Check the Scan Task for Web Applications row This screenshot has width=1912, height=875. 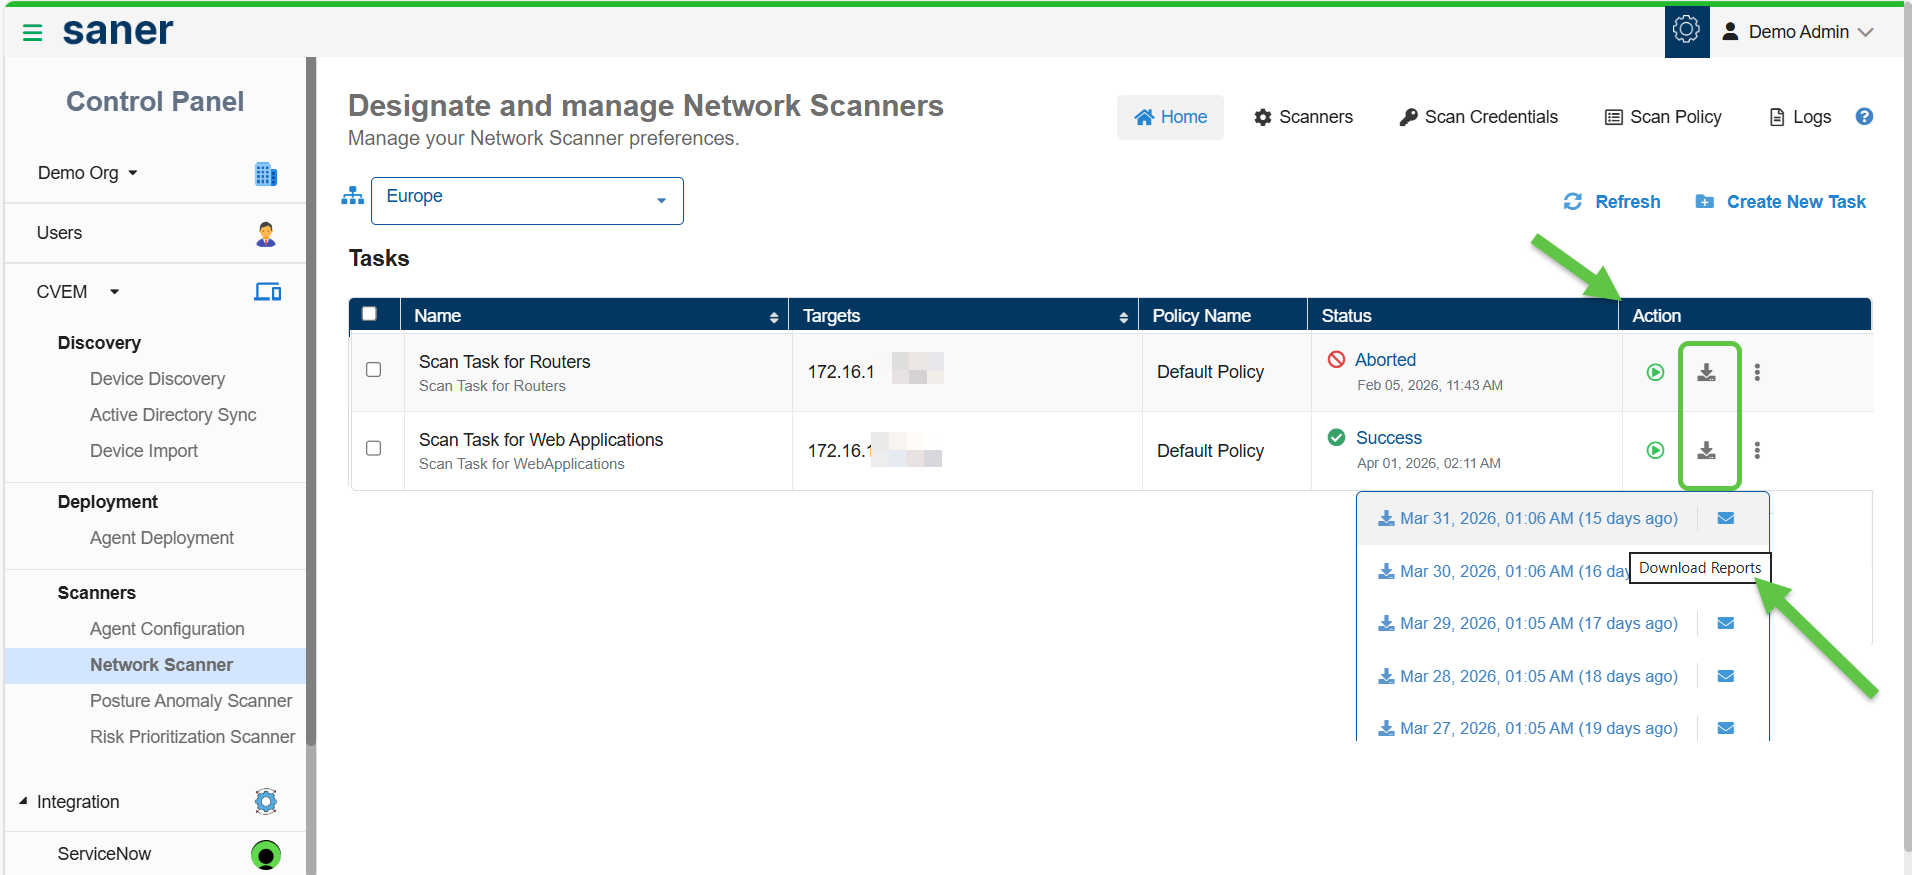(x=374, y=448)
